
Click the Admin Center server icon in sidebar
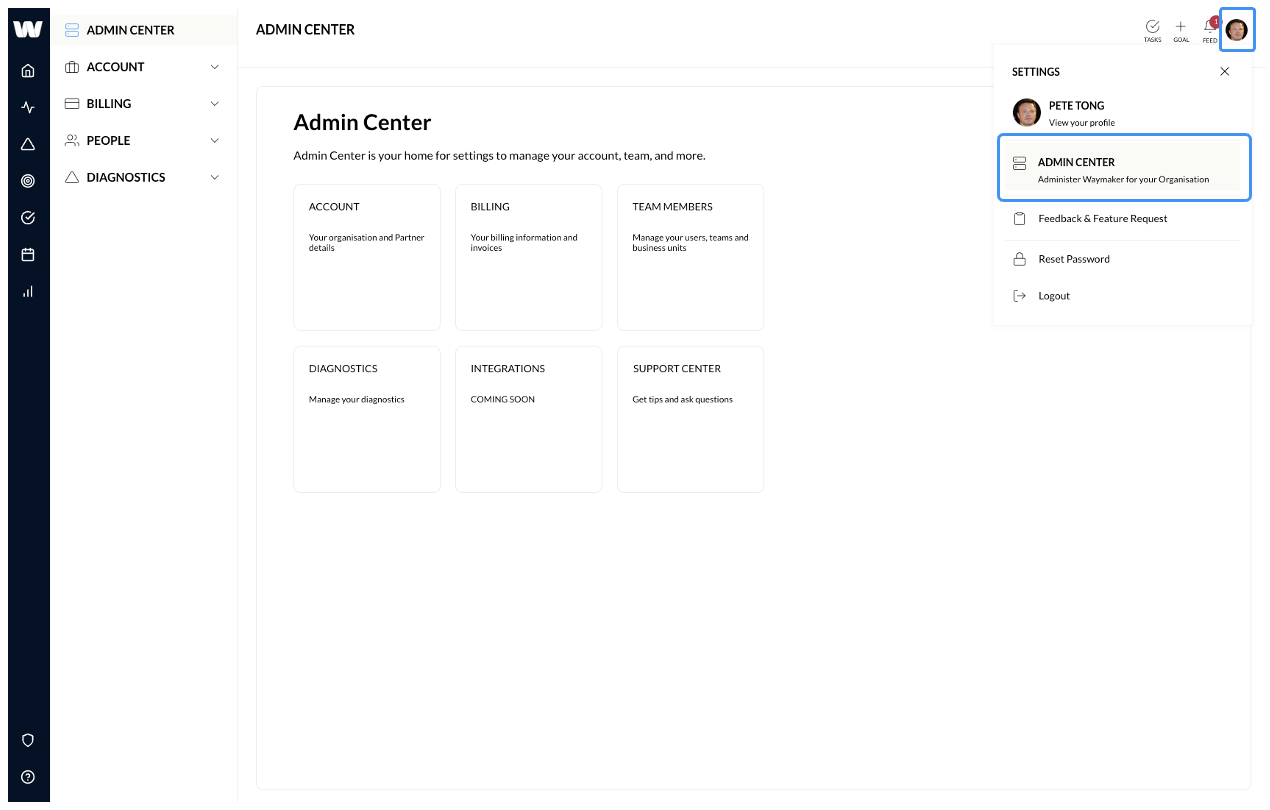[72, 30]
